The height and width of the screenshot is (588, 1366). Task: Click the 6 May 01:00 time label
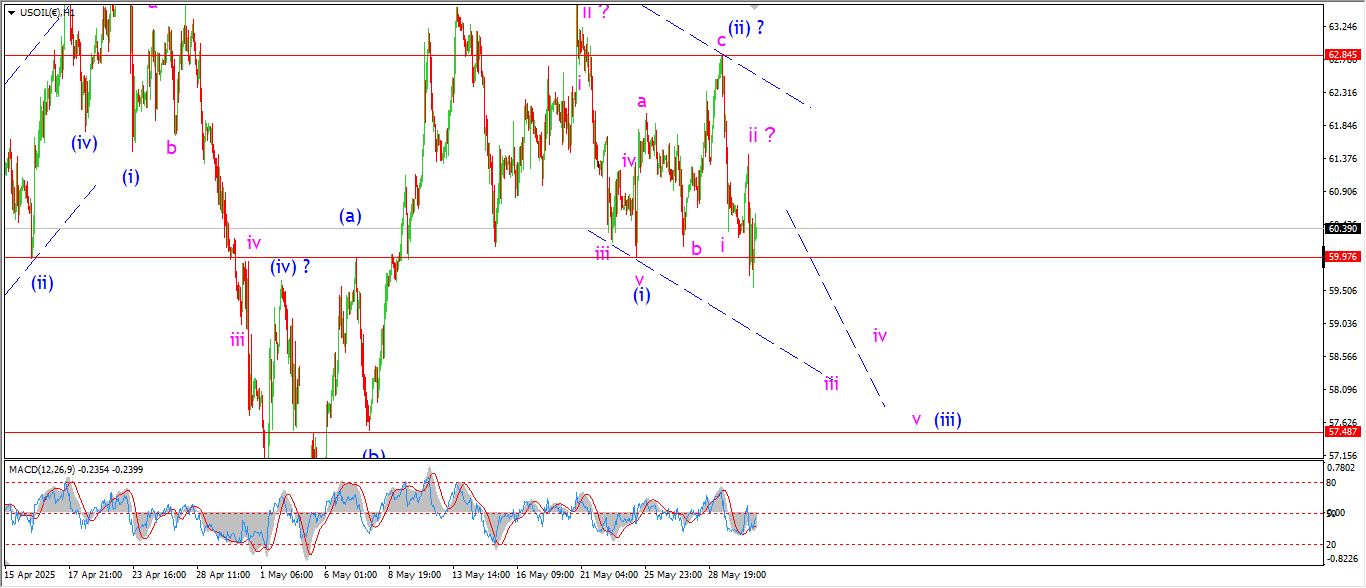[351, 575]
